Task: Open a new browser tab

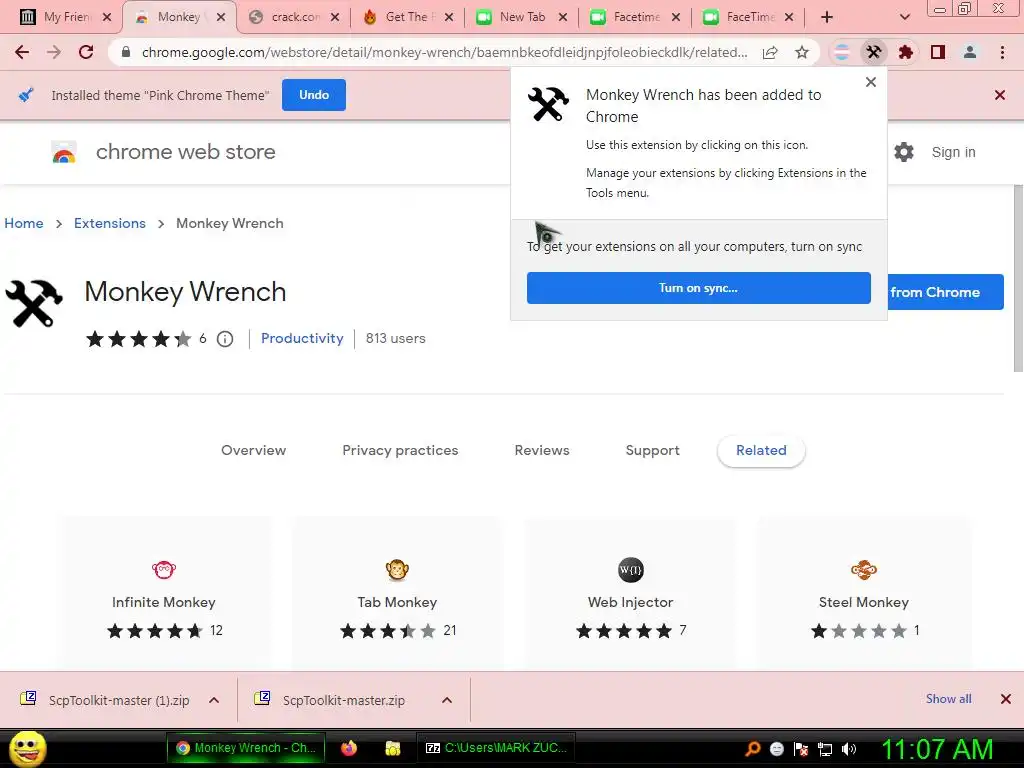Action: pyautogui.click(x=827, y=17)
